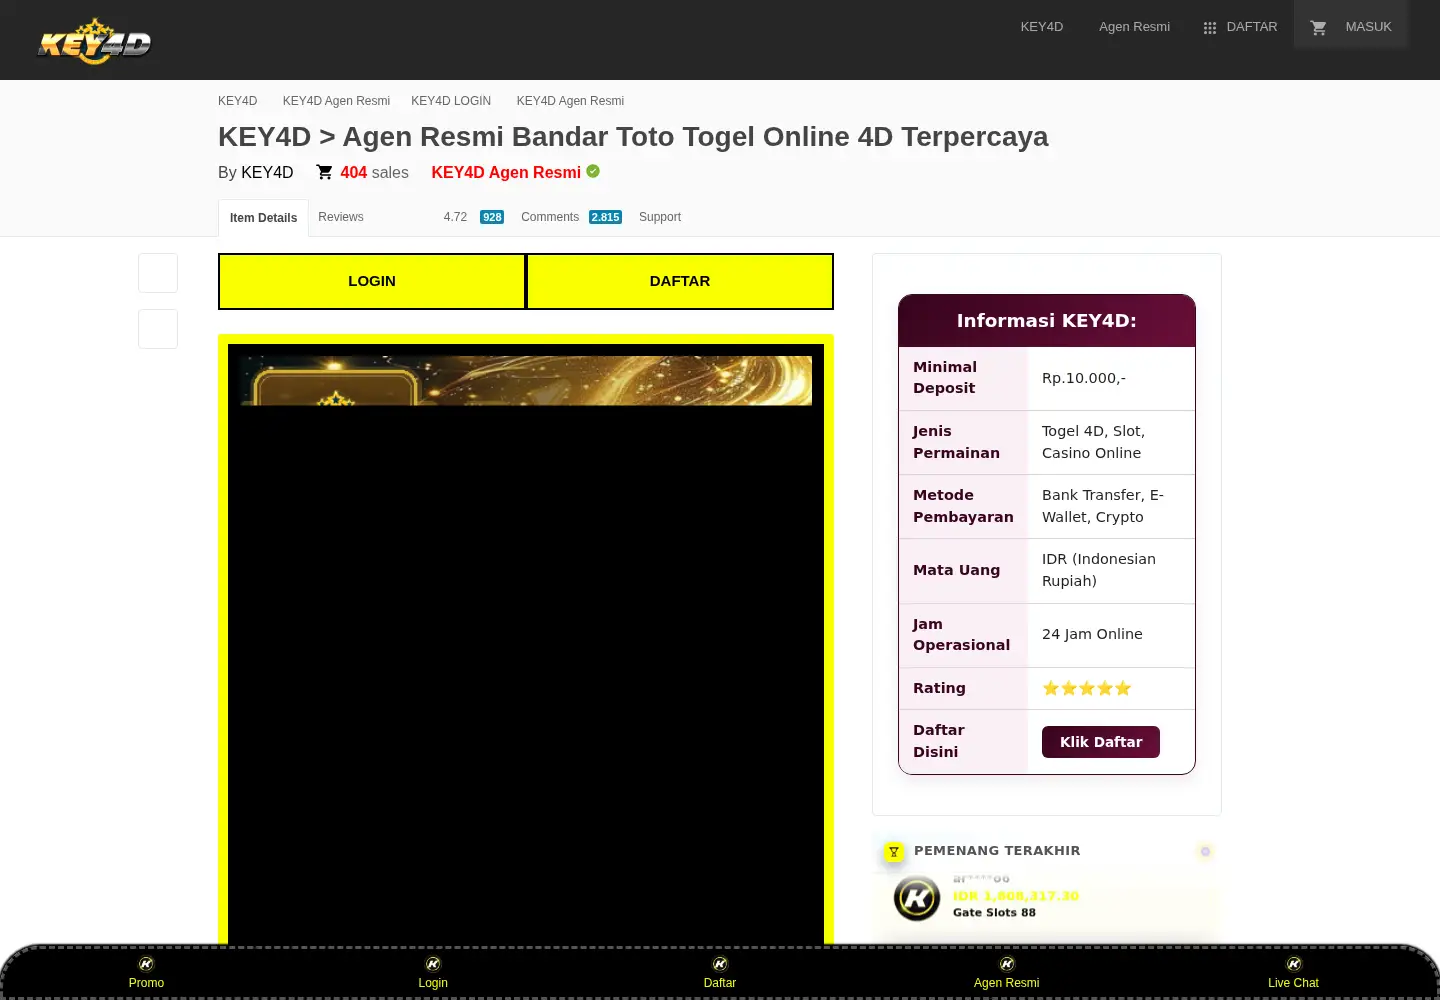Click the red KEY4D Agen Resmi link
The width and height of the screenshot is (1440, 1000).
pyautogui.click(x=506, y=172)
